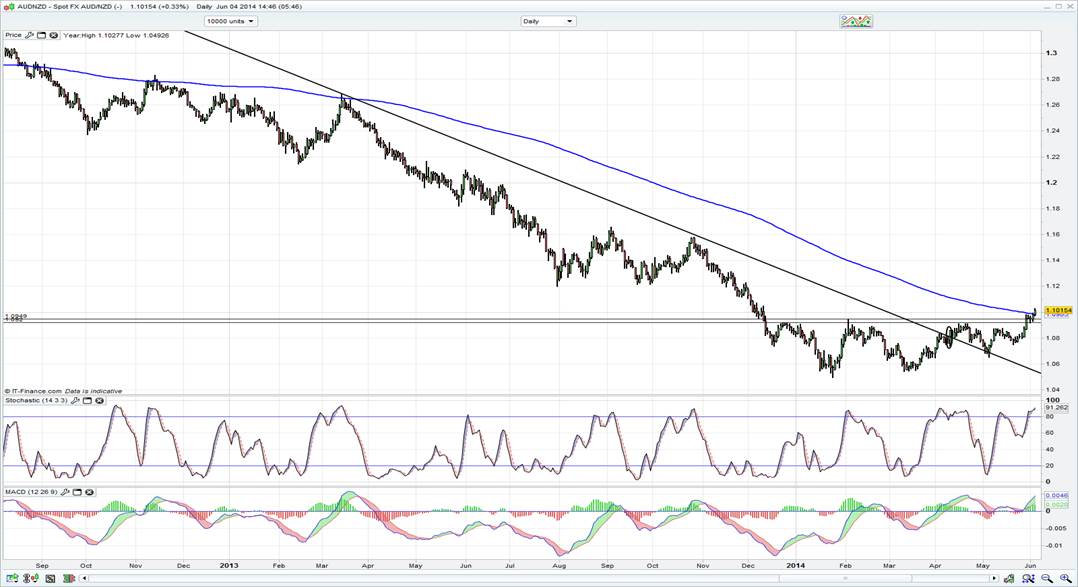
Task: Click the chart indicators toolbar button
Action: pos(855,21)
